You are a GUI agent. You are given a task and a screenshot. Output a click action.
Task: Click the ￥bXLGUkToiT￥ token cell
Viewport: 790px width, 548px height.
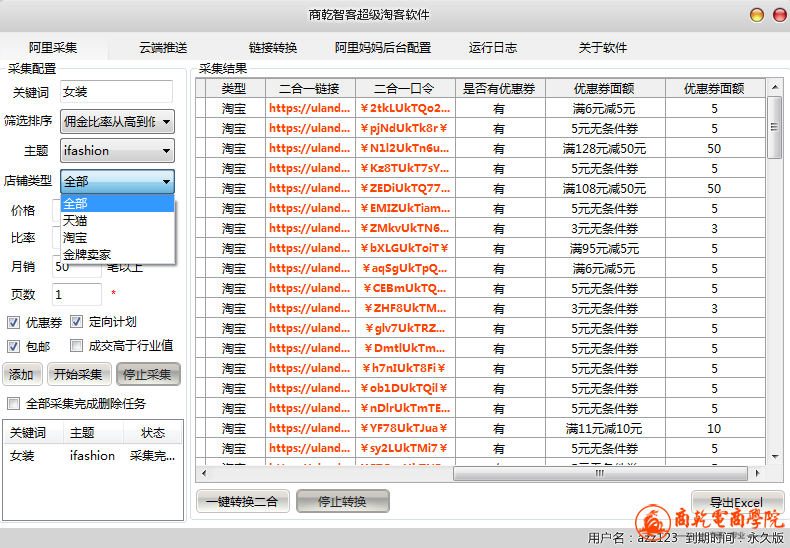coord(405,248)
